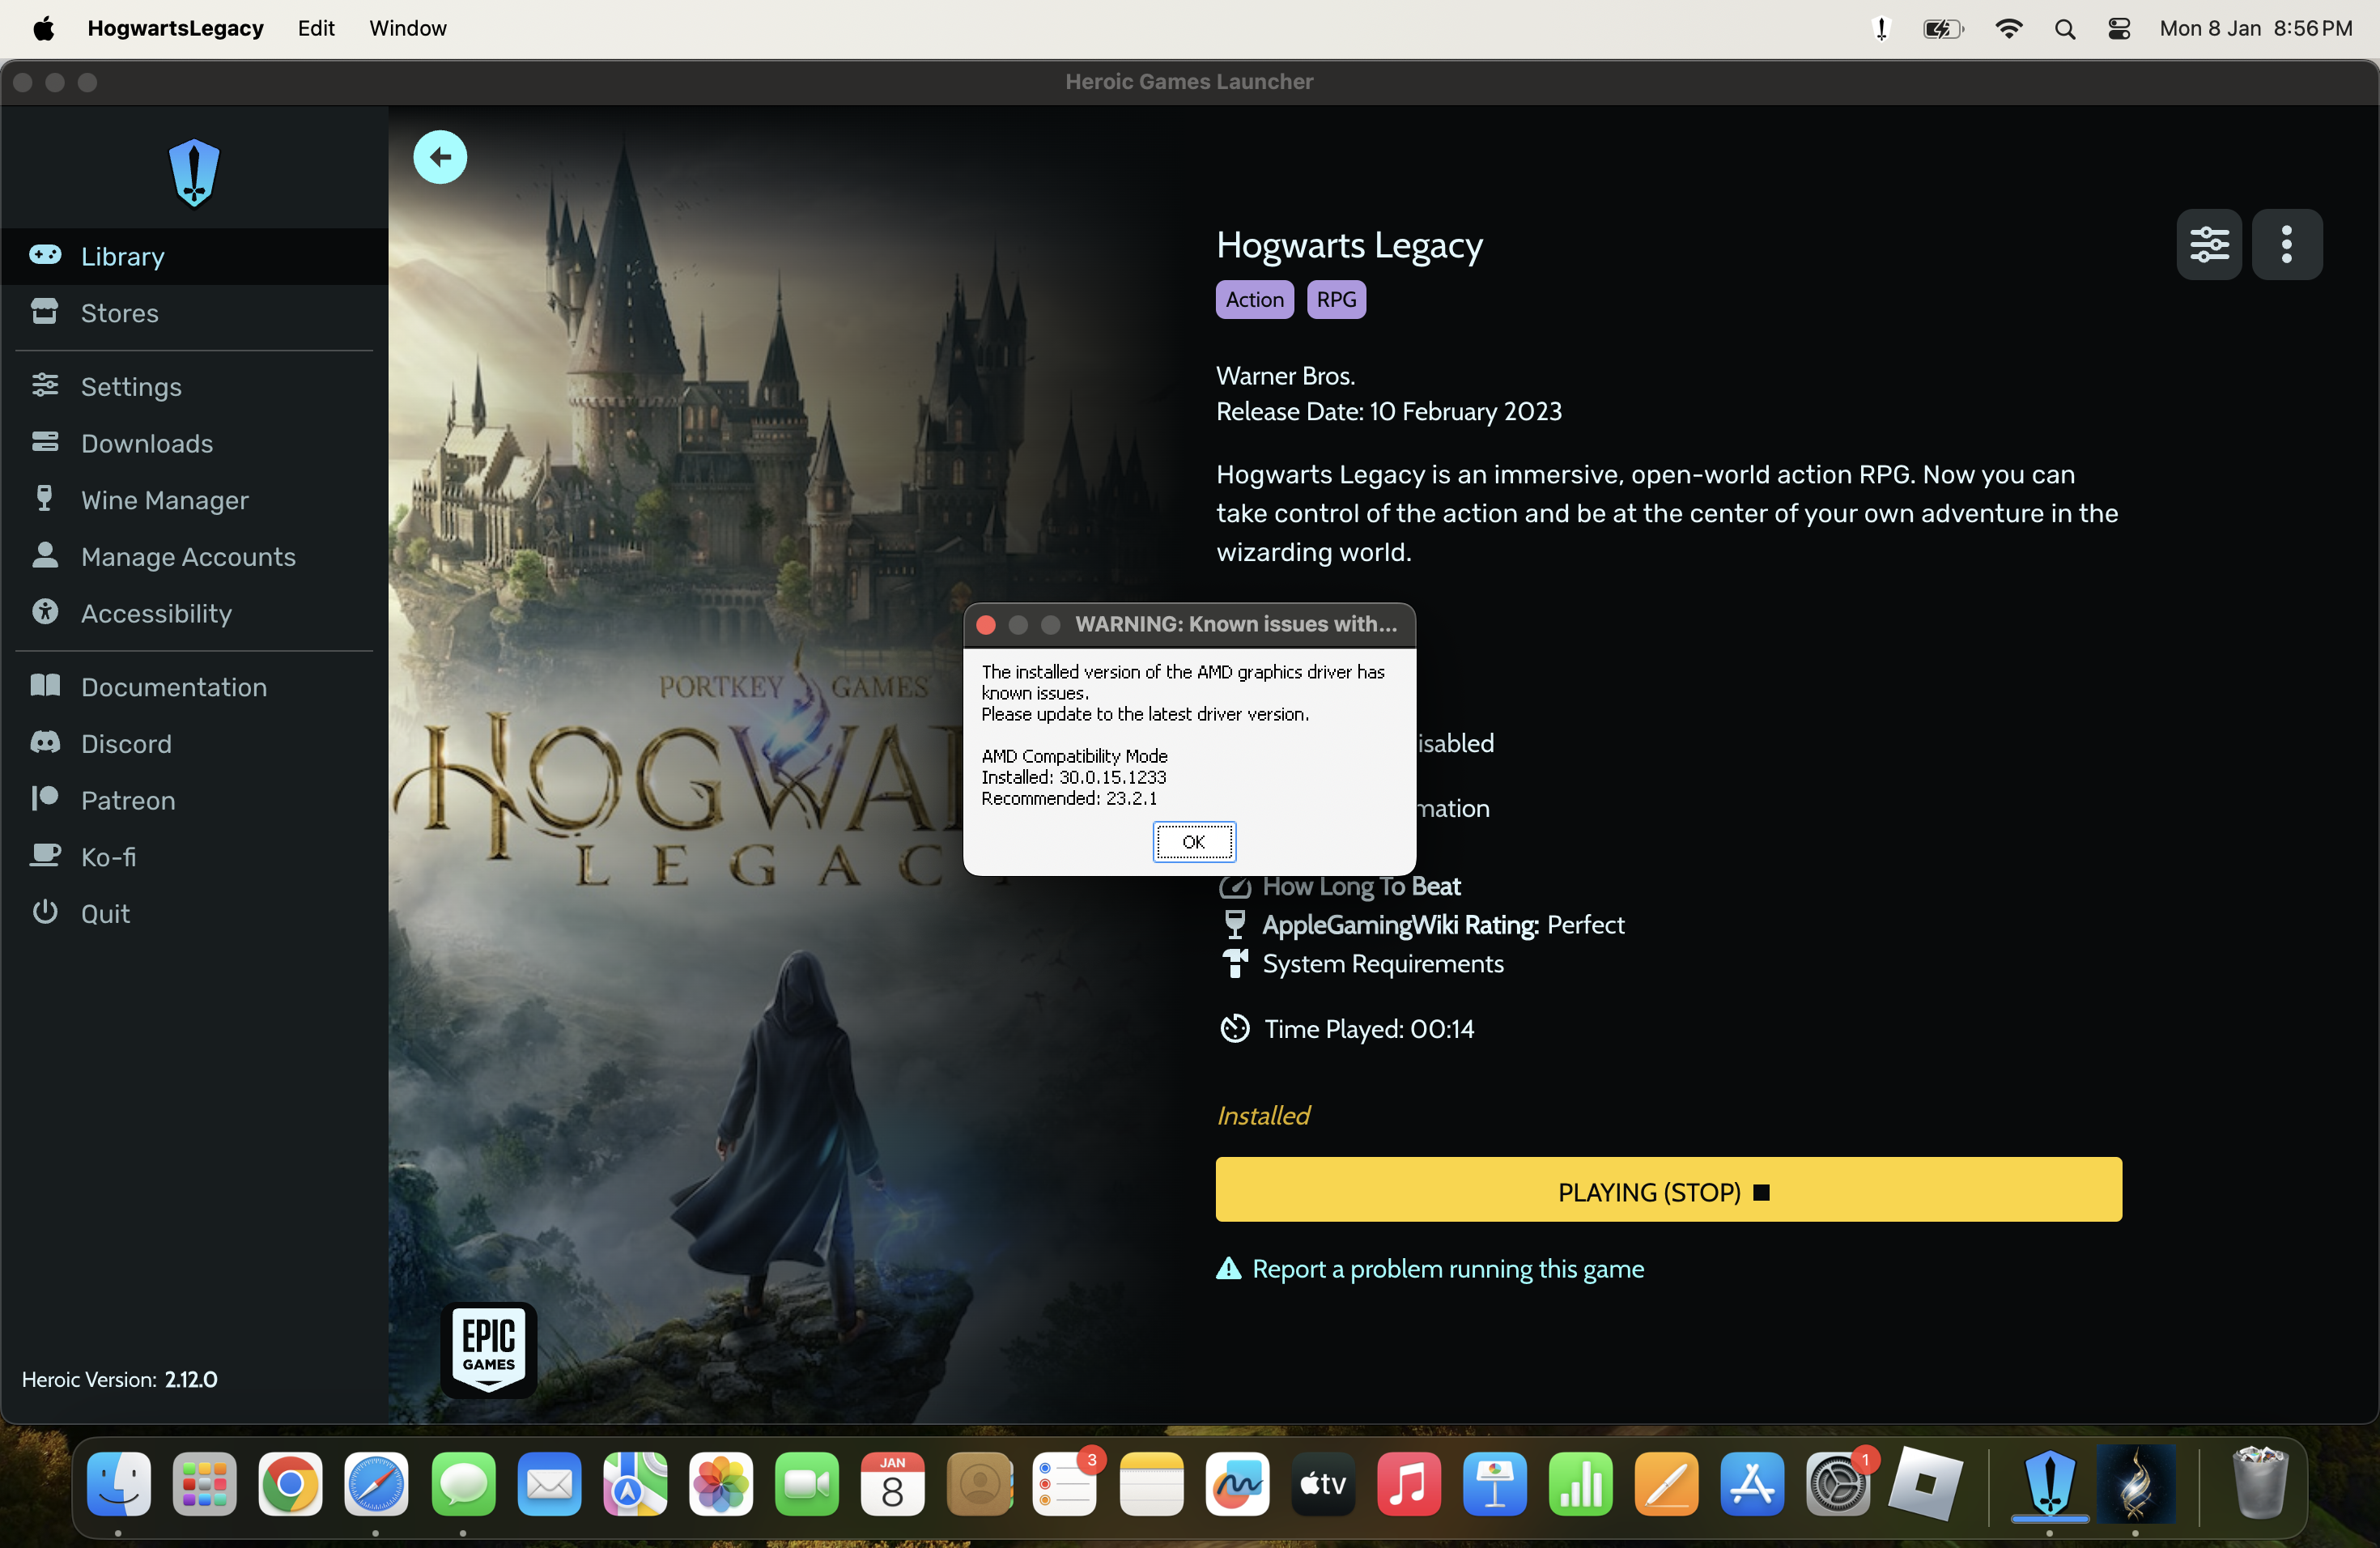
Task: Open the AppleGamingWiki Rating link
Action: tap(1422, 925)
